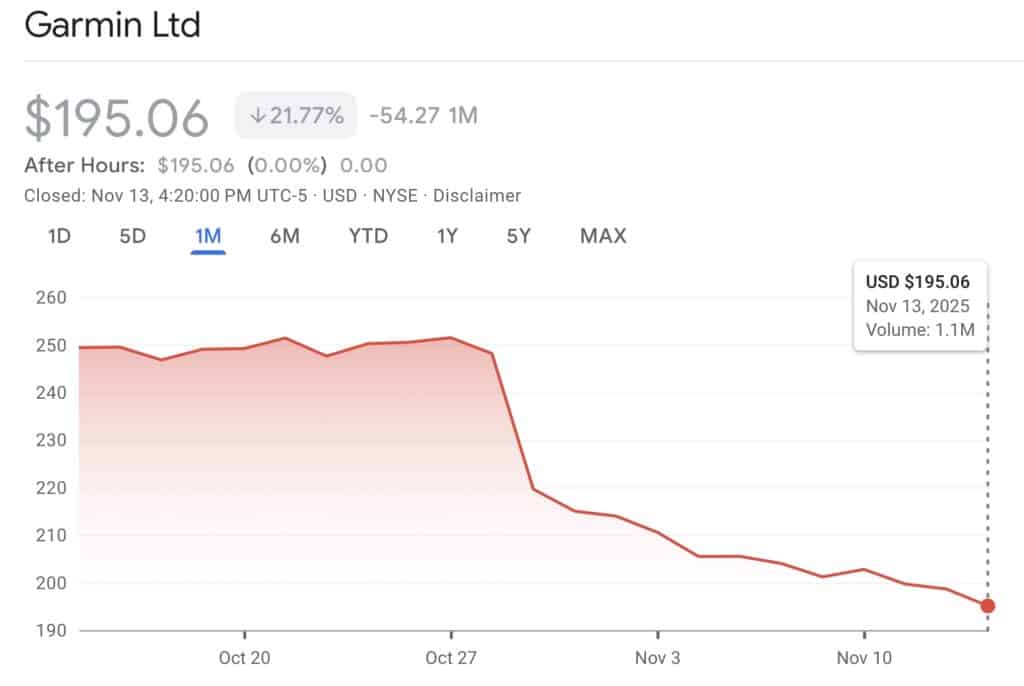Click the red downward arrow in the percentage badge
The height and width of the screenshot is (686, 1024).
pyautogui.click(x=260, y=115)
